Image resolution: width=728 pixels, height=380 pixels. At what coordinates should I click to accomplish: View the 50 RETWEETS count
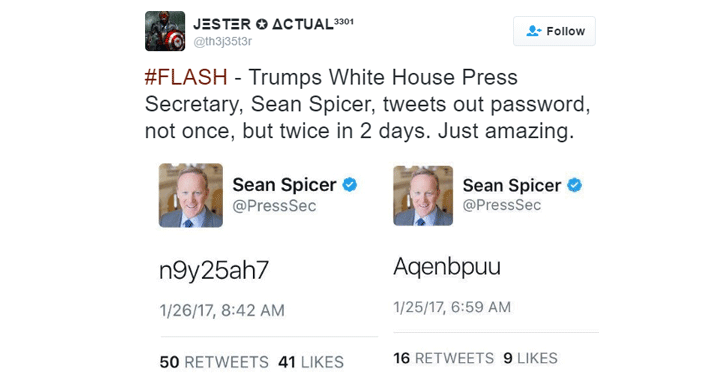pyautogui.click(x=214, y=362)
